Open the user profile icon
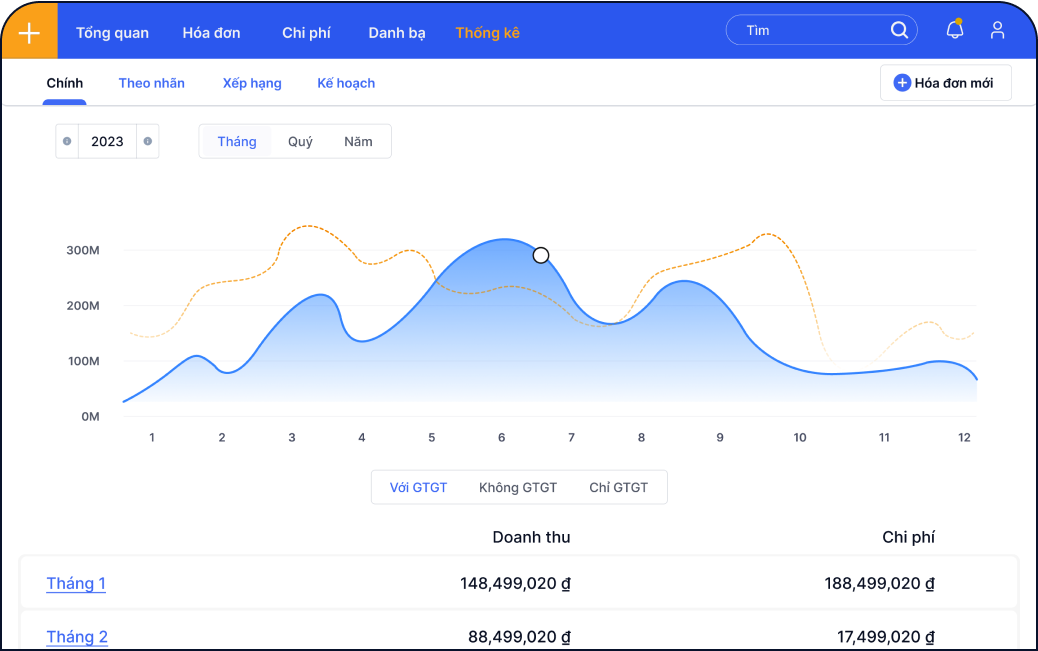1038x651 pixels. 997,30
